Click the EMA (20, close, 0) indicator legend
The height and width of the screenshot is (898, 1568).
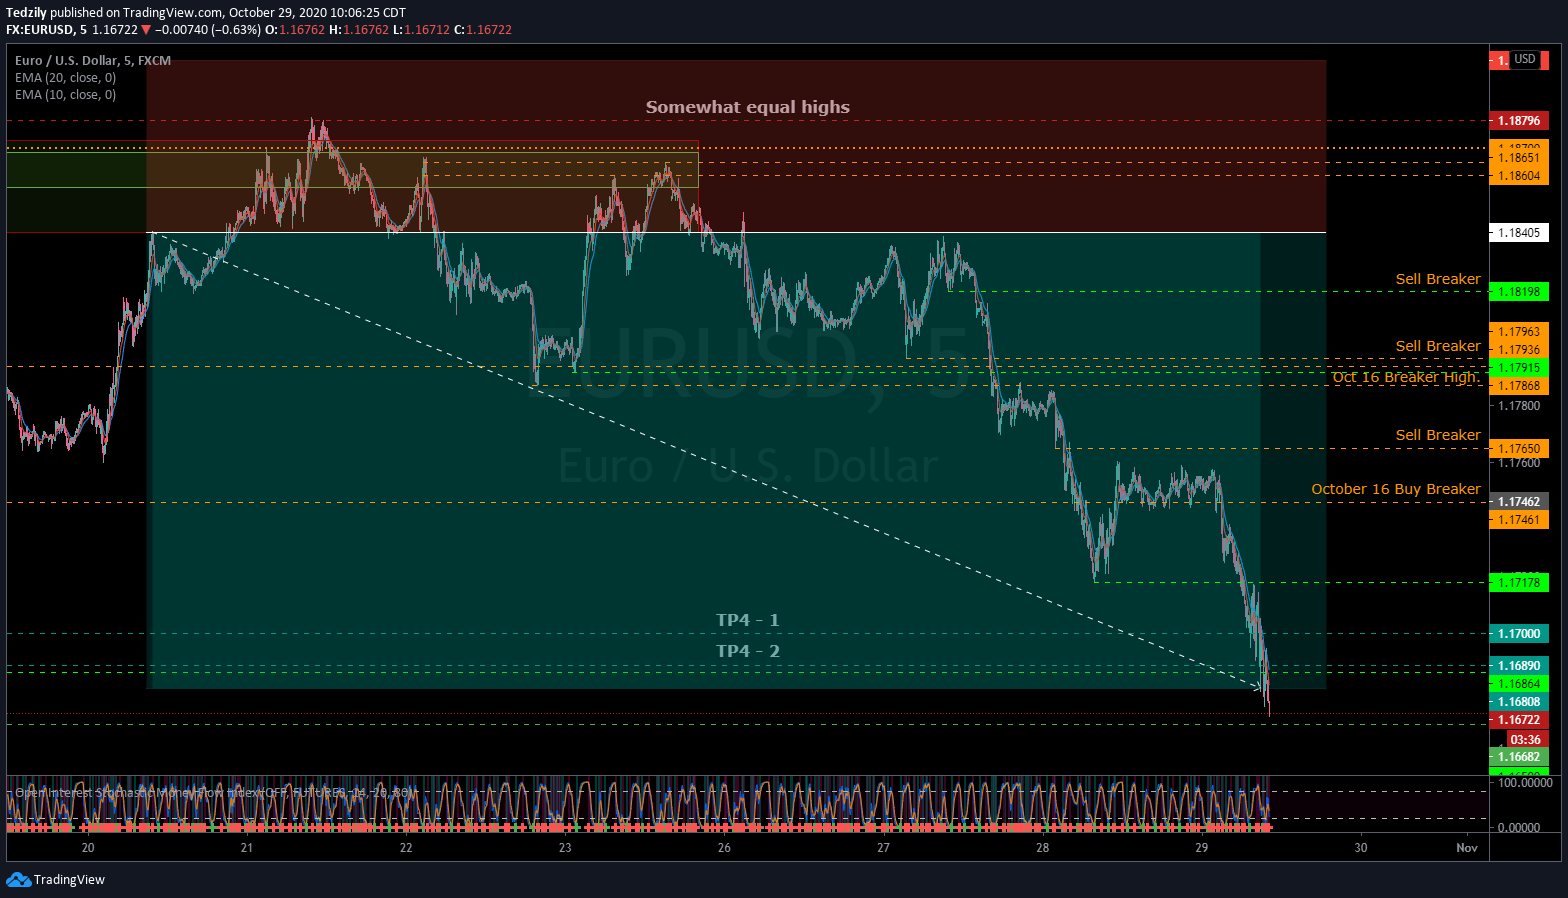click(65, 77)
